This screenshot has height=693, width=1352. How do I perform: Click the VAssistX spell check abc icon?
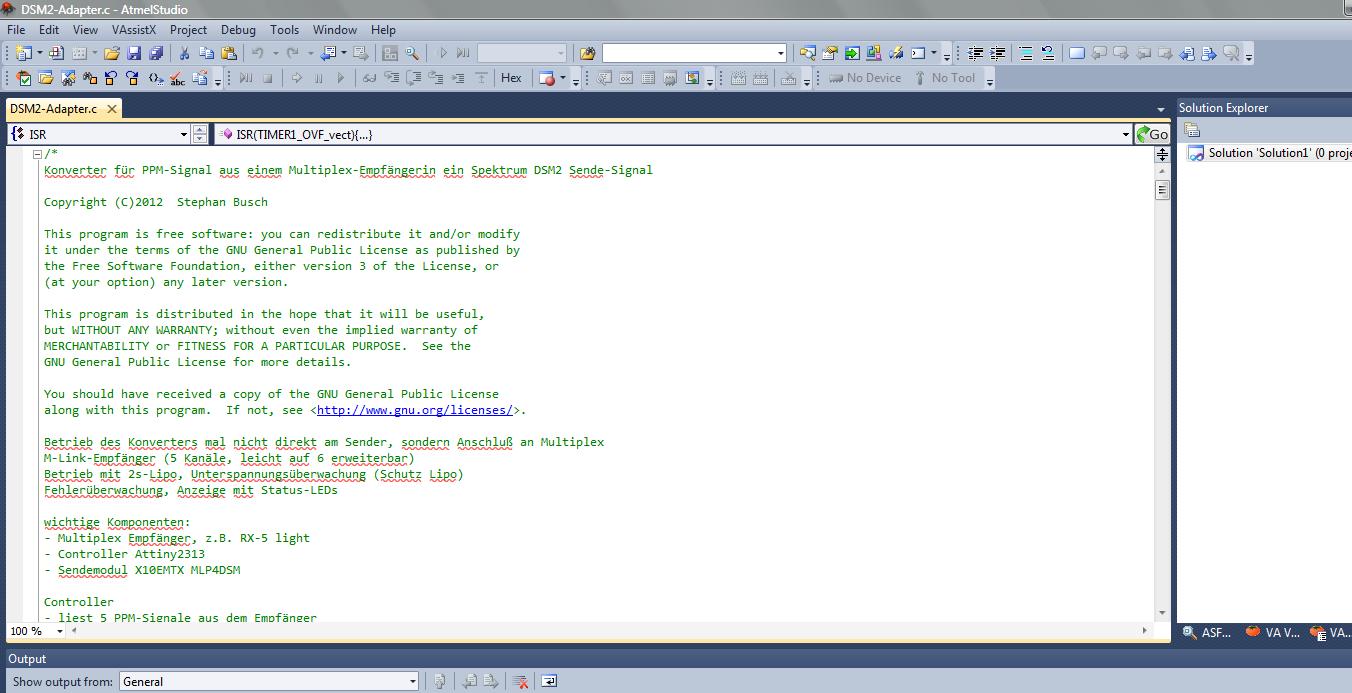(x=177, y=78)
